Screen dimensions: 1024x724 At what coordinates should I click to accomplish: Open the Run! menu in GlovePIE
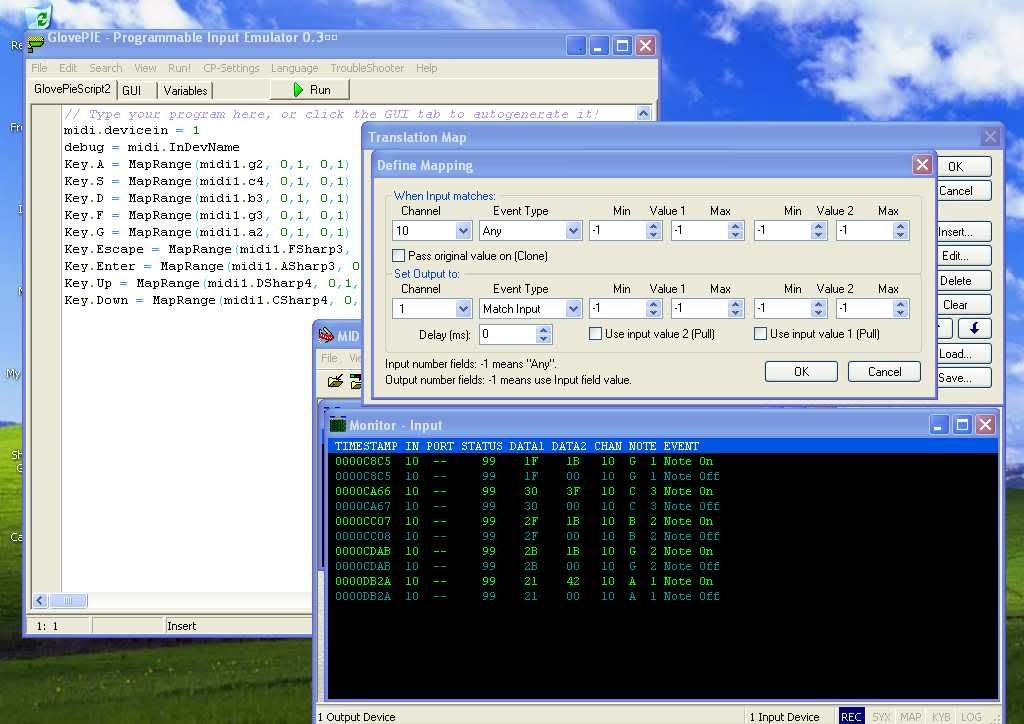[x=179, y=68]
